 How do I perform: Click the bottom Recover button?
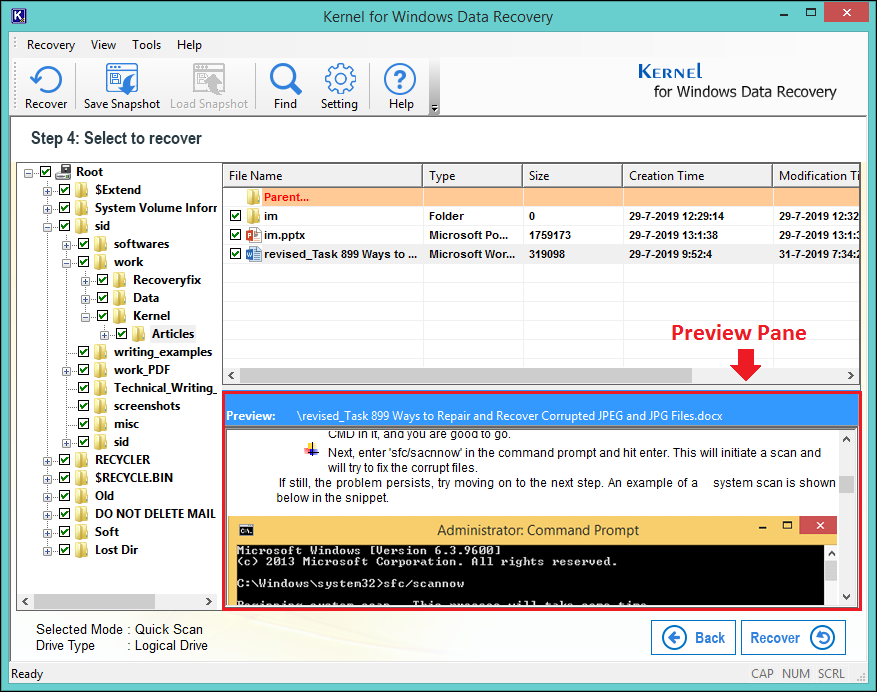point(793,637)
